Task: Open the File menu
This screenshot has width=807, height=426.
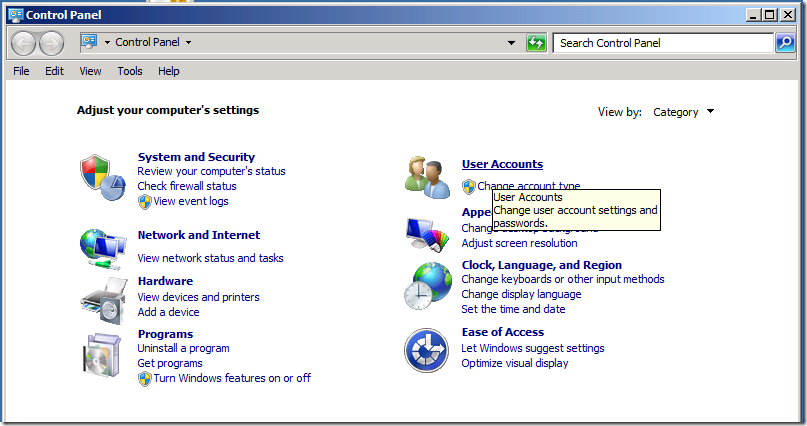Action: pos(21,71)
